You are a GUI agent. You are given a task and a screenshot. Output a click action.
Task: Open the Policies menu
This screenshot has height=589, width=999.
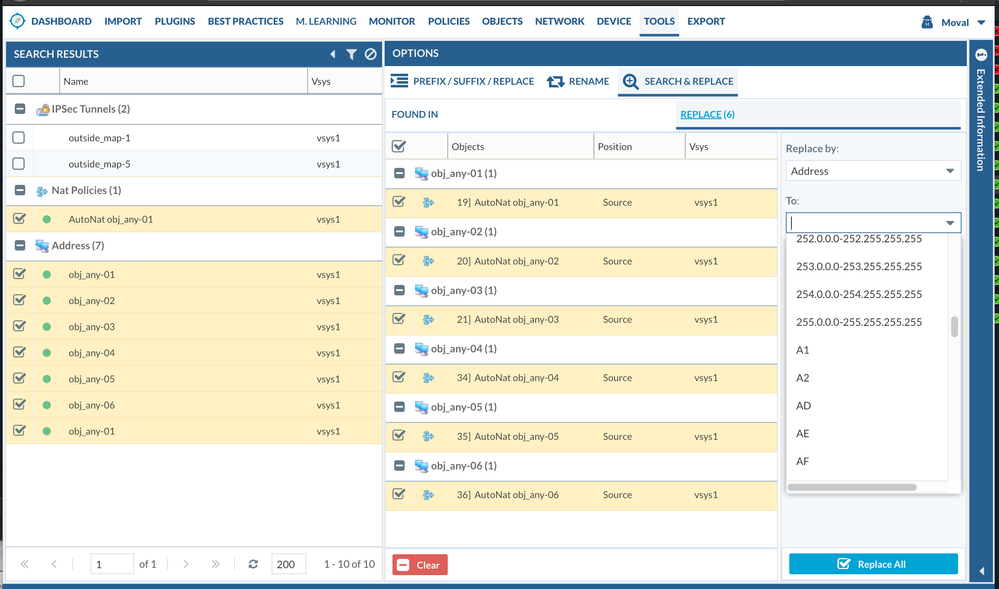point(448,21)
